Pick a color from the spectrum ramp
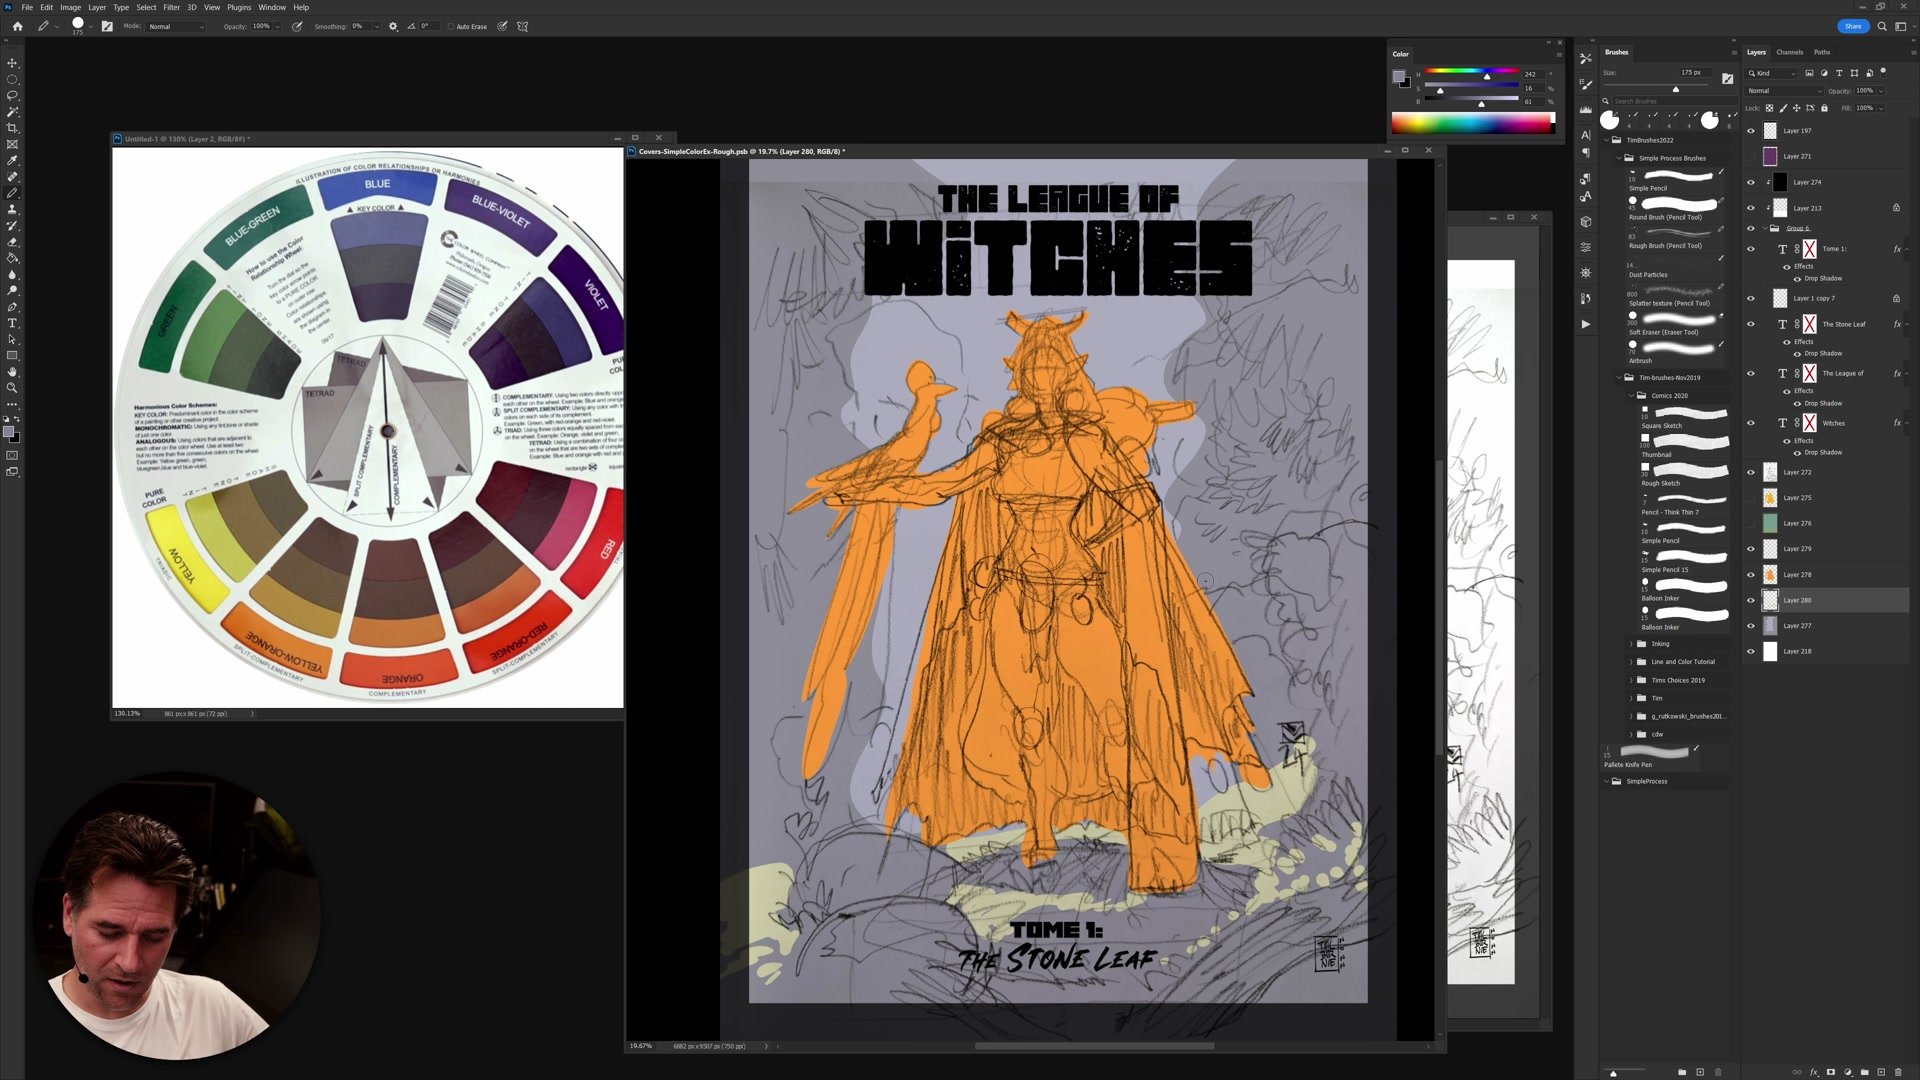1920x1080 pixels. (x=1470, y=123)
